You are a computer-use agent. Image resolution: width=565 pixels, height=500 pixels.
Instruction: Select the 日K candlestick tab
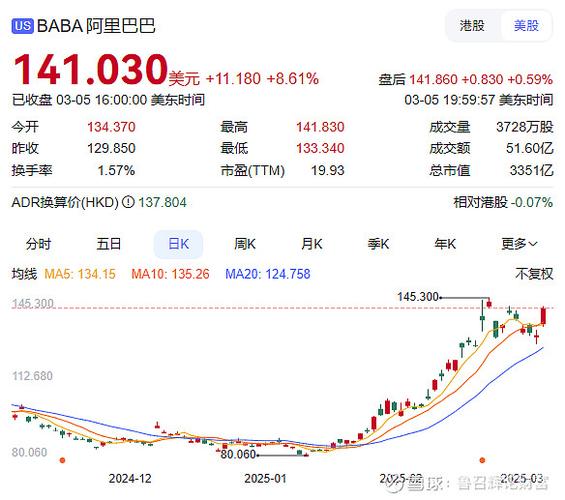[178, 244]
